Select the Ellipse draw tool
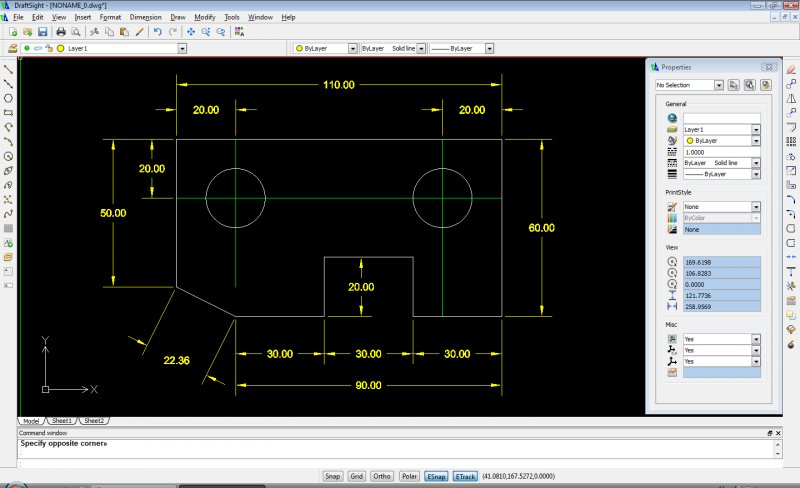Viewport: 800px width, 488px height. click(x=8, y=170)
